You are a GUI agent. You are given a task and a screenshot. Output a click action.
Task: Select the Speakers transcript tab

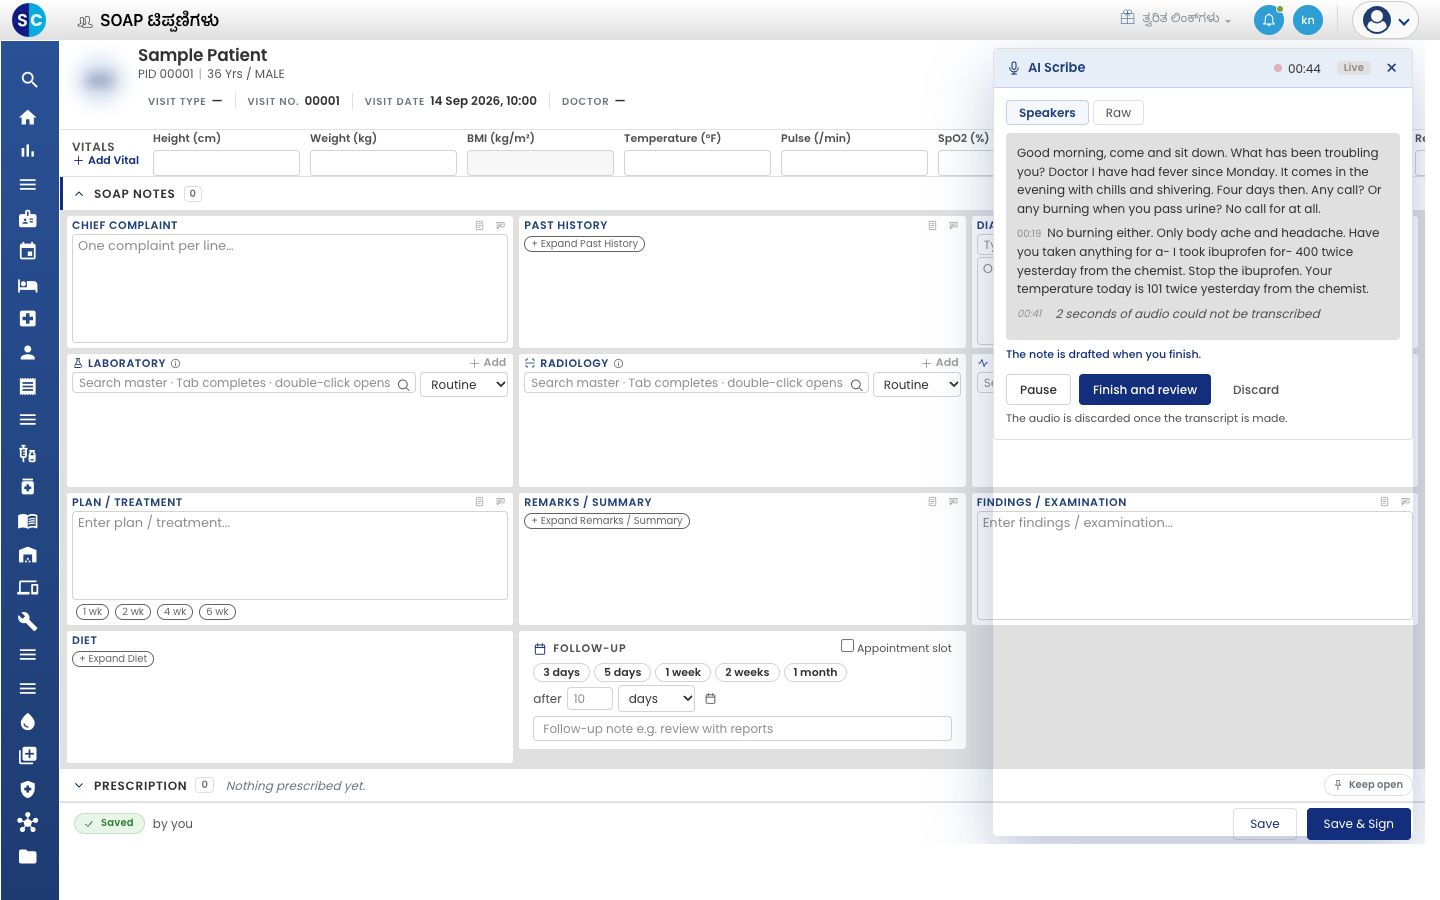pos(1047,113)
